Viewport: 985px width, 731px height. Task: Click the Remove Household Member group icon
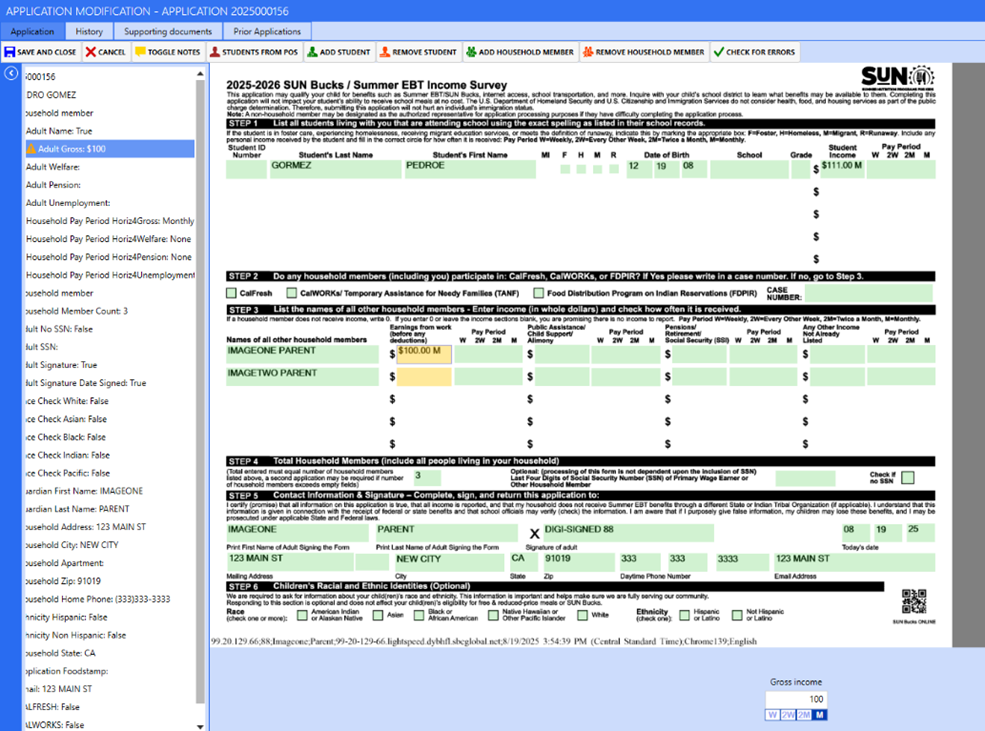(588, 52)
